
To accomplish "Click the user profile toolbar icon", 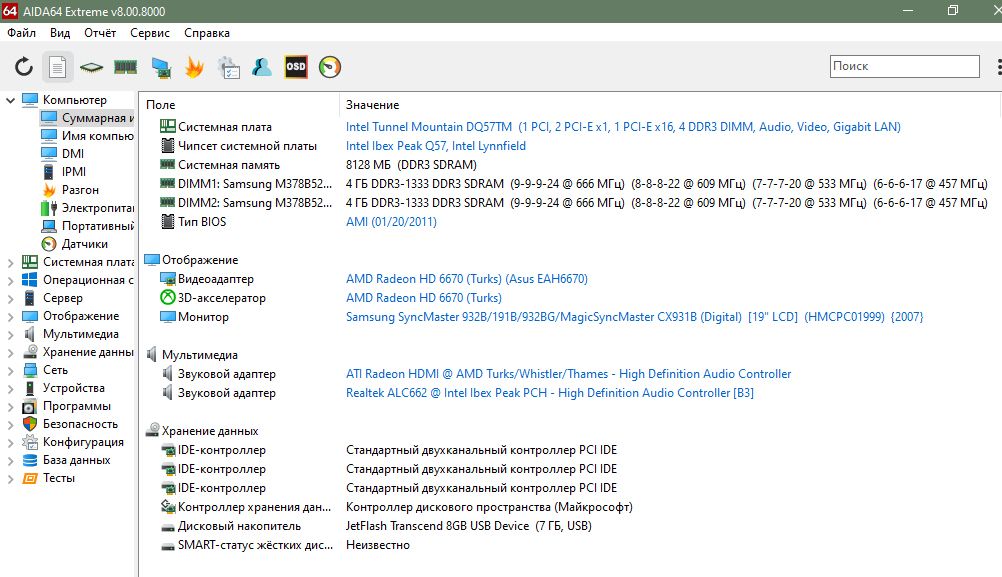I will pyautogui.click(x=262, y=66).
